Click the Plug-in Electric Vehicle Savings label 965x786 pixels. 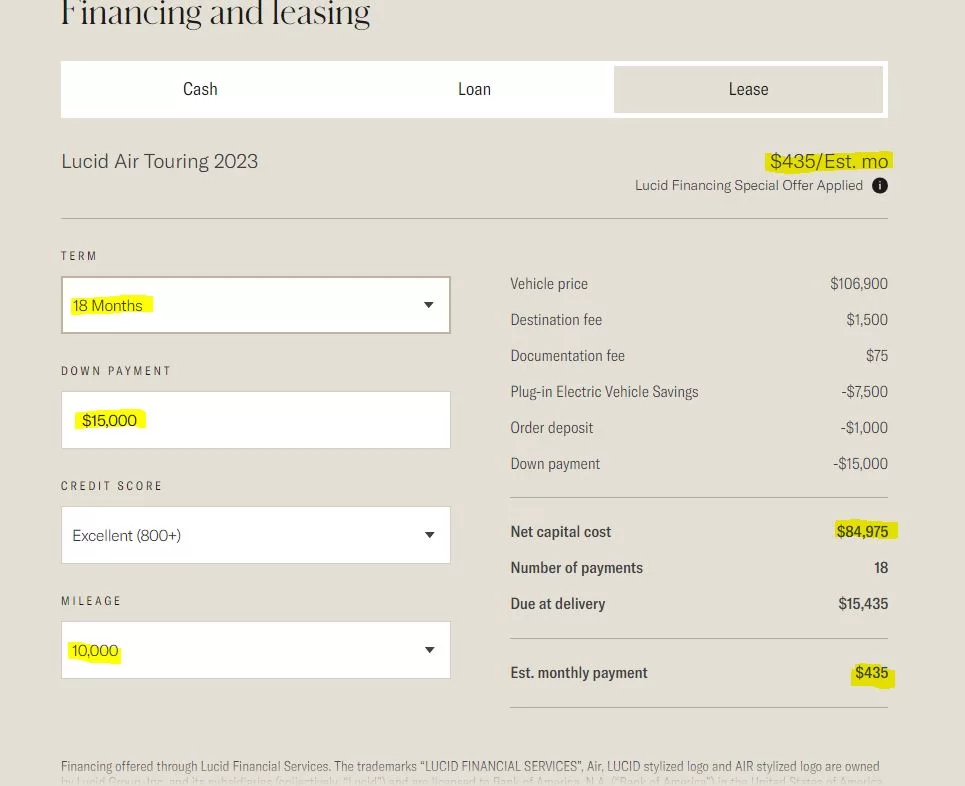point(604,392)
